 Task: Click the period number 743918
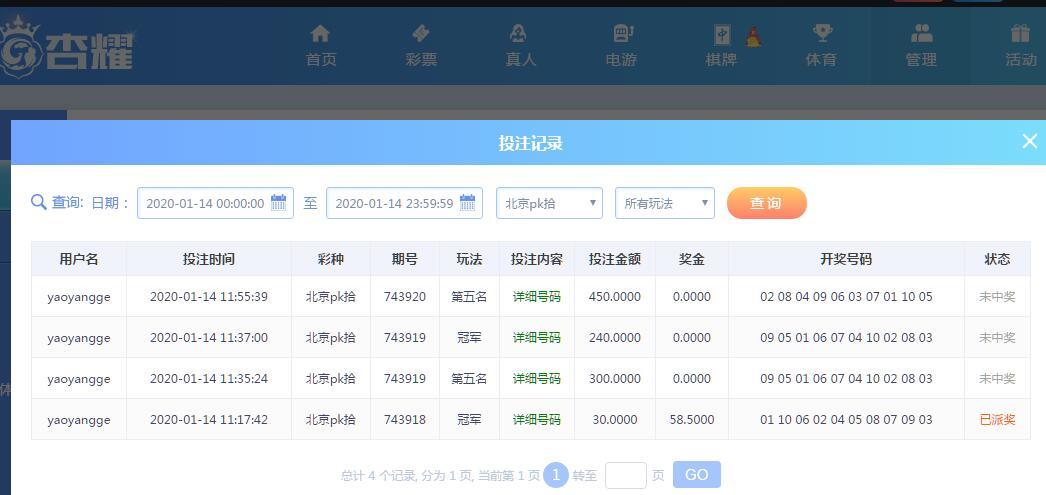(405, 420)
